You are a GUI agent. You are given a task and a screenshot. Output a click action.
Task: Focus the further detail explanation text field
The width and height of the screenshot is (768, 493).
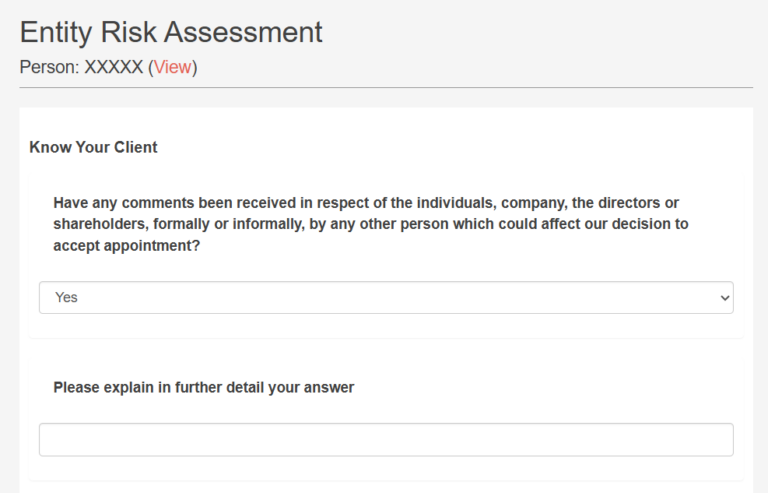click(x=386, y=440)
